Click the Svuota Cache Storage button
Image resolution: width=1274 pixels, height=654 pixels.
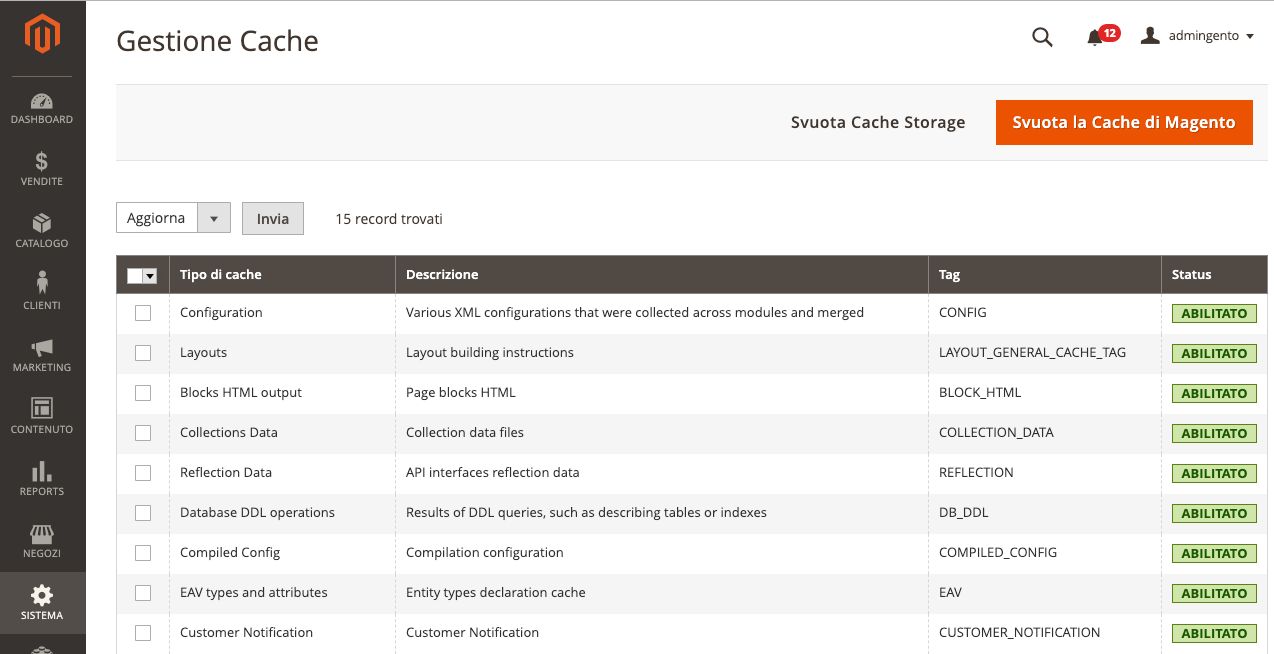[x=878, y=122]
